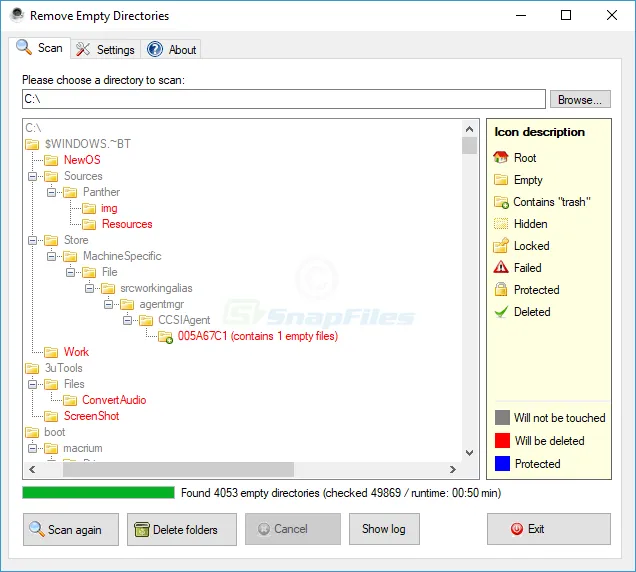Viewport: 636px width, 572px height.
Task: Click the Failed warning triangle icon
Action: [x=501, y=267]
